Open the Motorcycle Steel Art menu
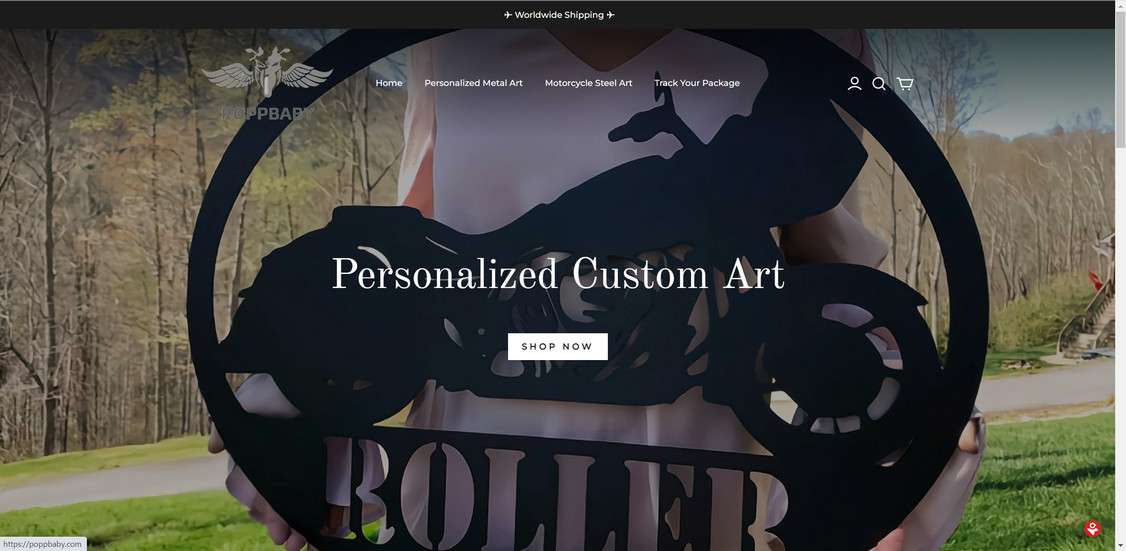1126x551 pixels. (588, 83)
